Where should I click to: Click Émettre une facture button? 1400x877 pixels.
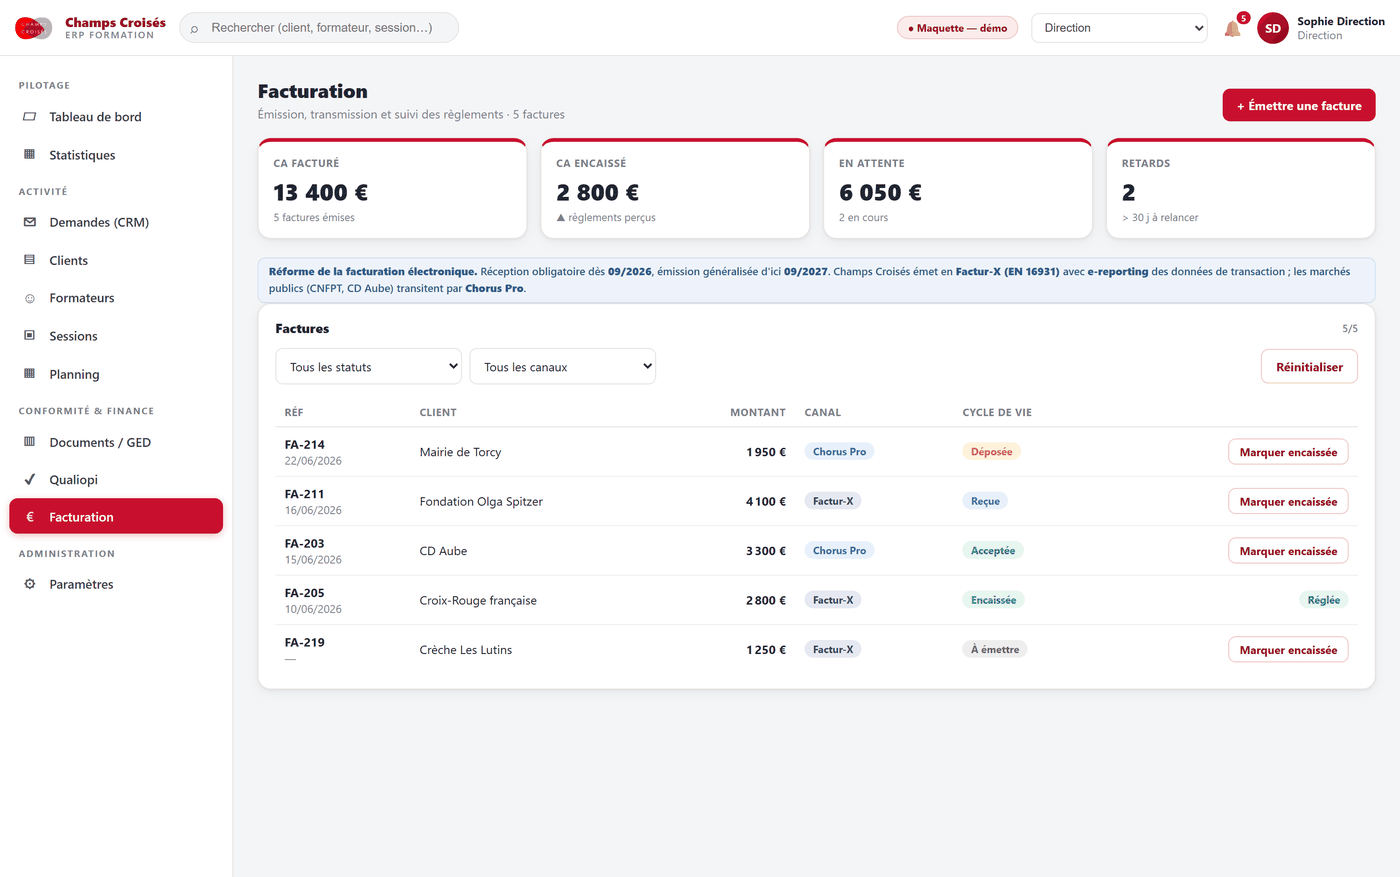pyautogui.click(x=1299, y=105)
